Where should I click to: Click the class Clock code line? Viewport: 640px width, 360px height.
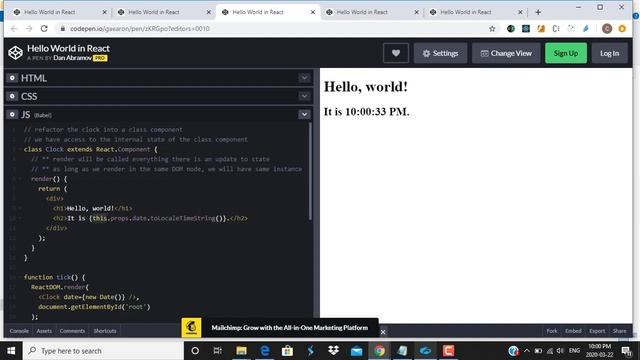pyautogui.click(x=91, y=149)
